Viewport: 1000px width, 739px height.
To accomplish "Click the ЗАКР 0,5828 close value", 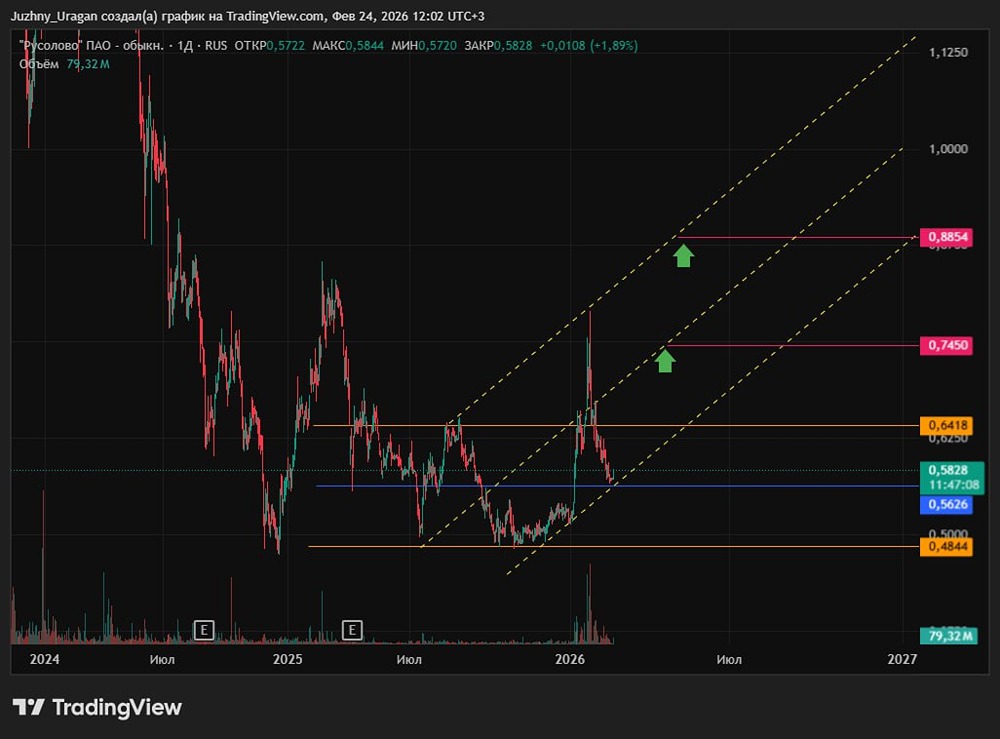I will point(498,45).
